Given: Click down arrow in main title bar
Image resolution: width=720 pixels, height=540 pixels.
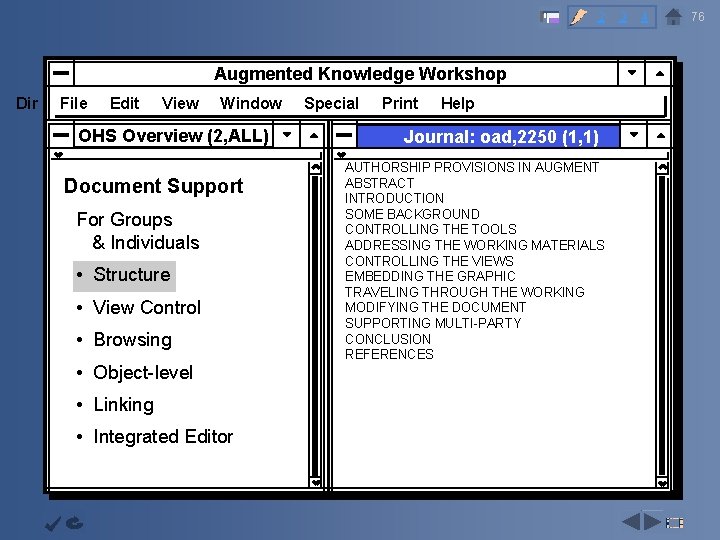Looking at the screenshot, I should click(x=632, y=73).
